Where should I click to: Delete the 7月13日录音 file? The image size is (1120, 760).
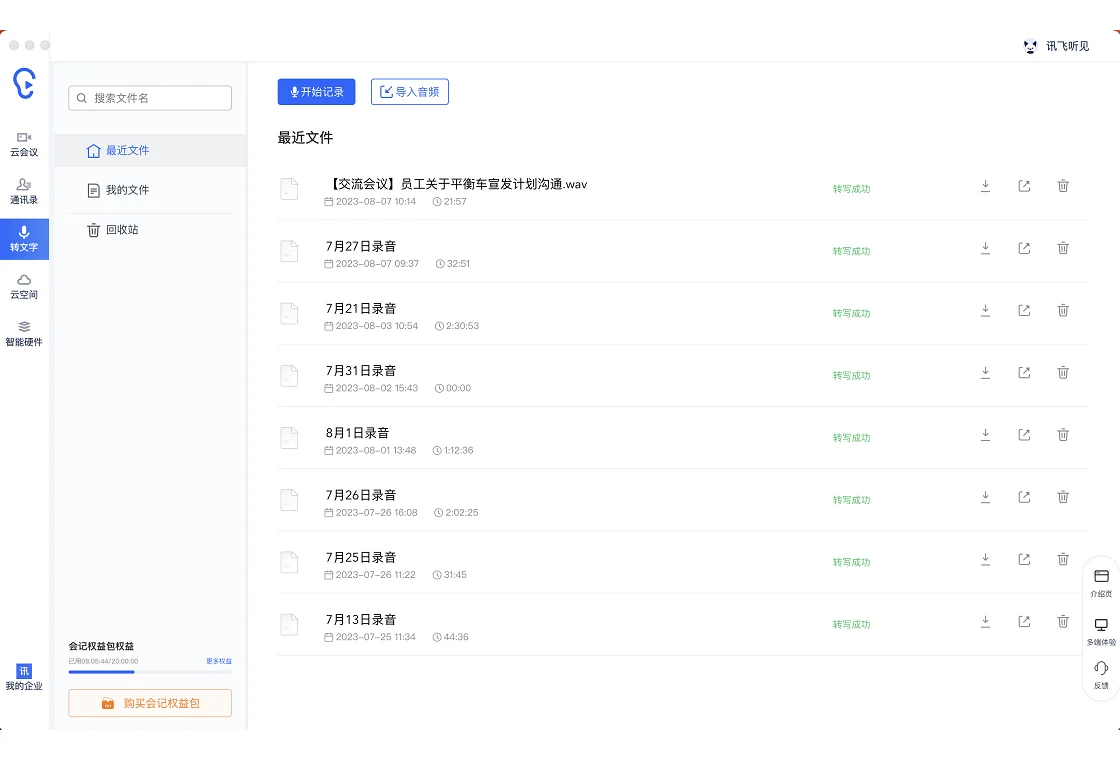[1063, 621]
